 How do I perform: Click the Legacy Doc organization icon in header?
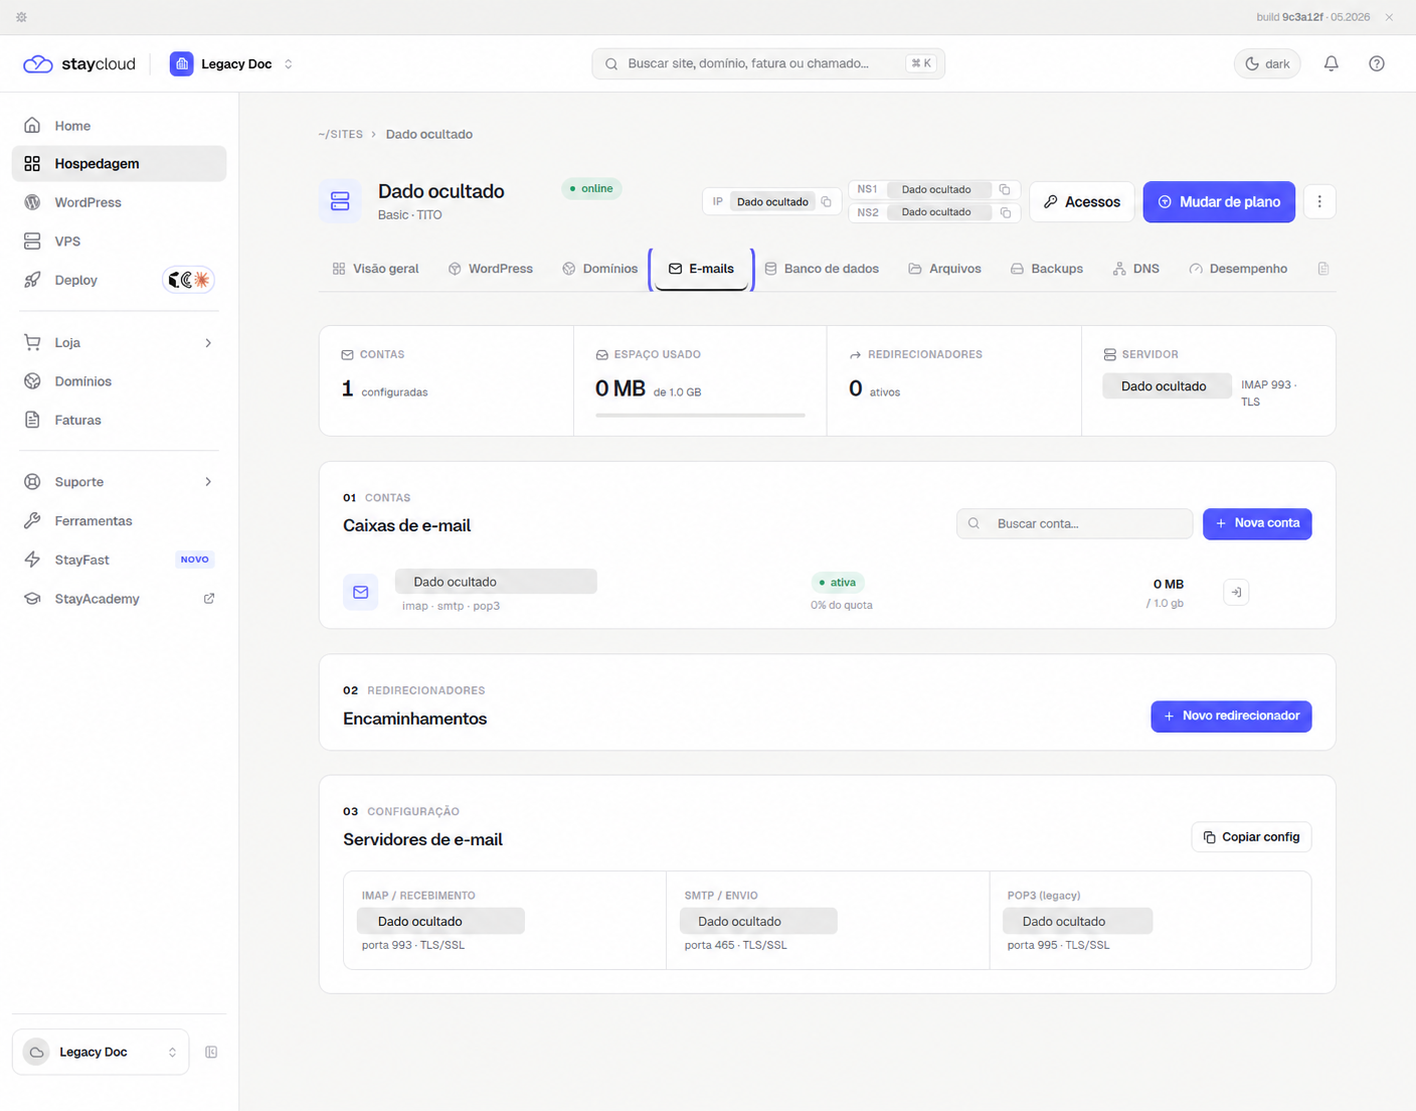[x=181, y=64]
